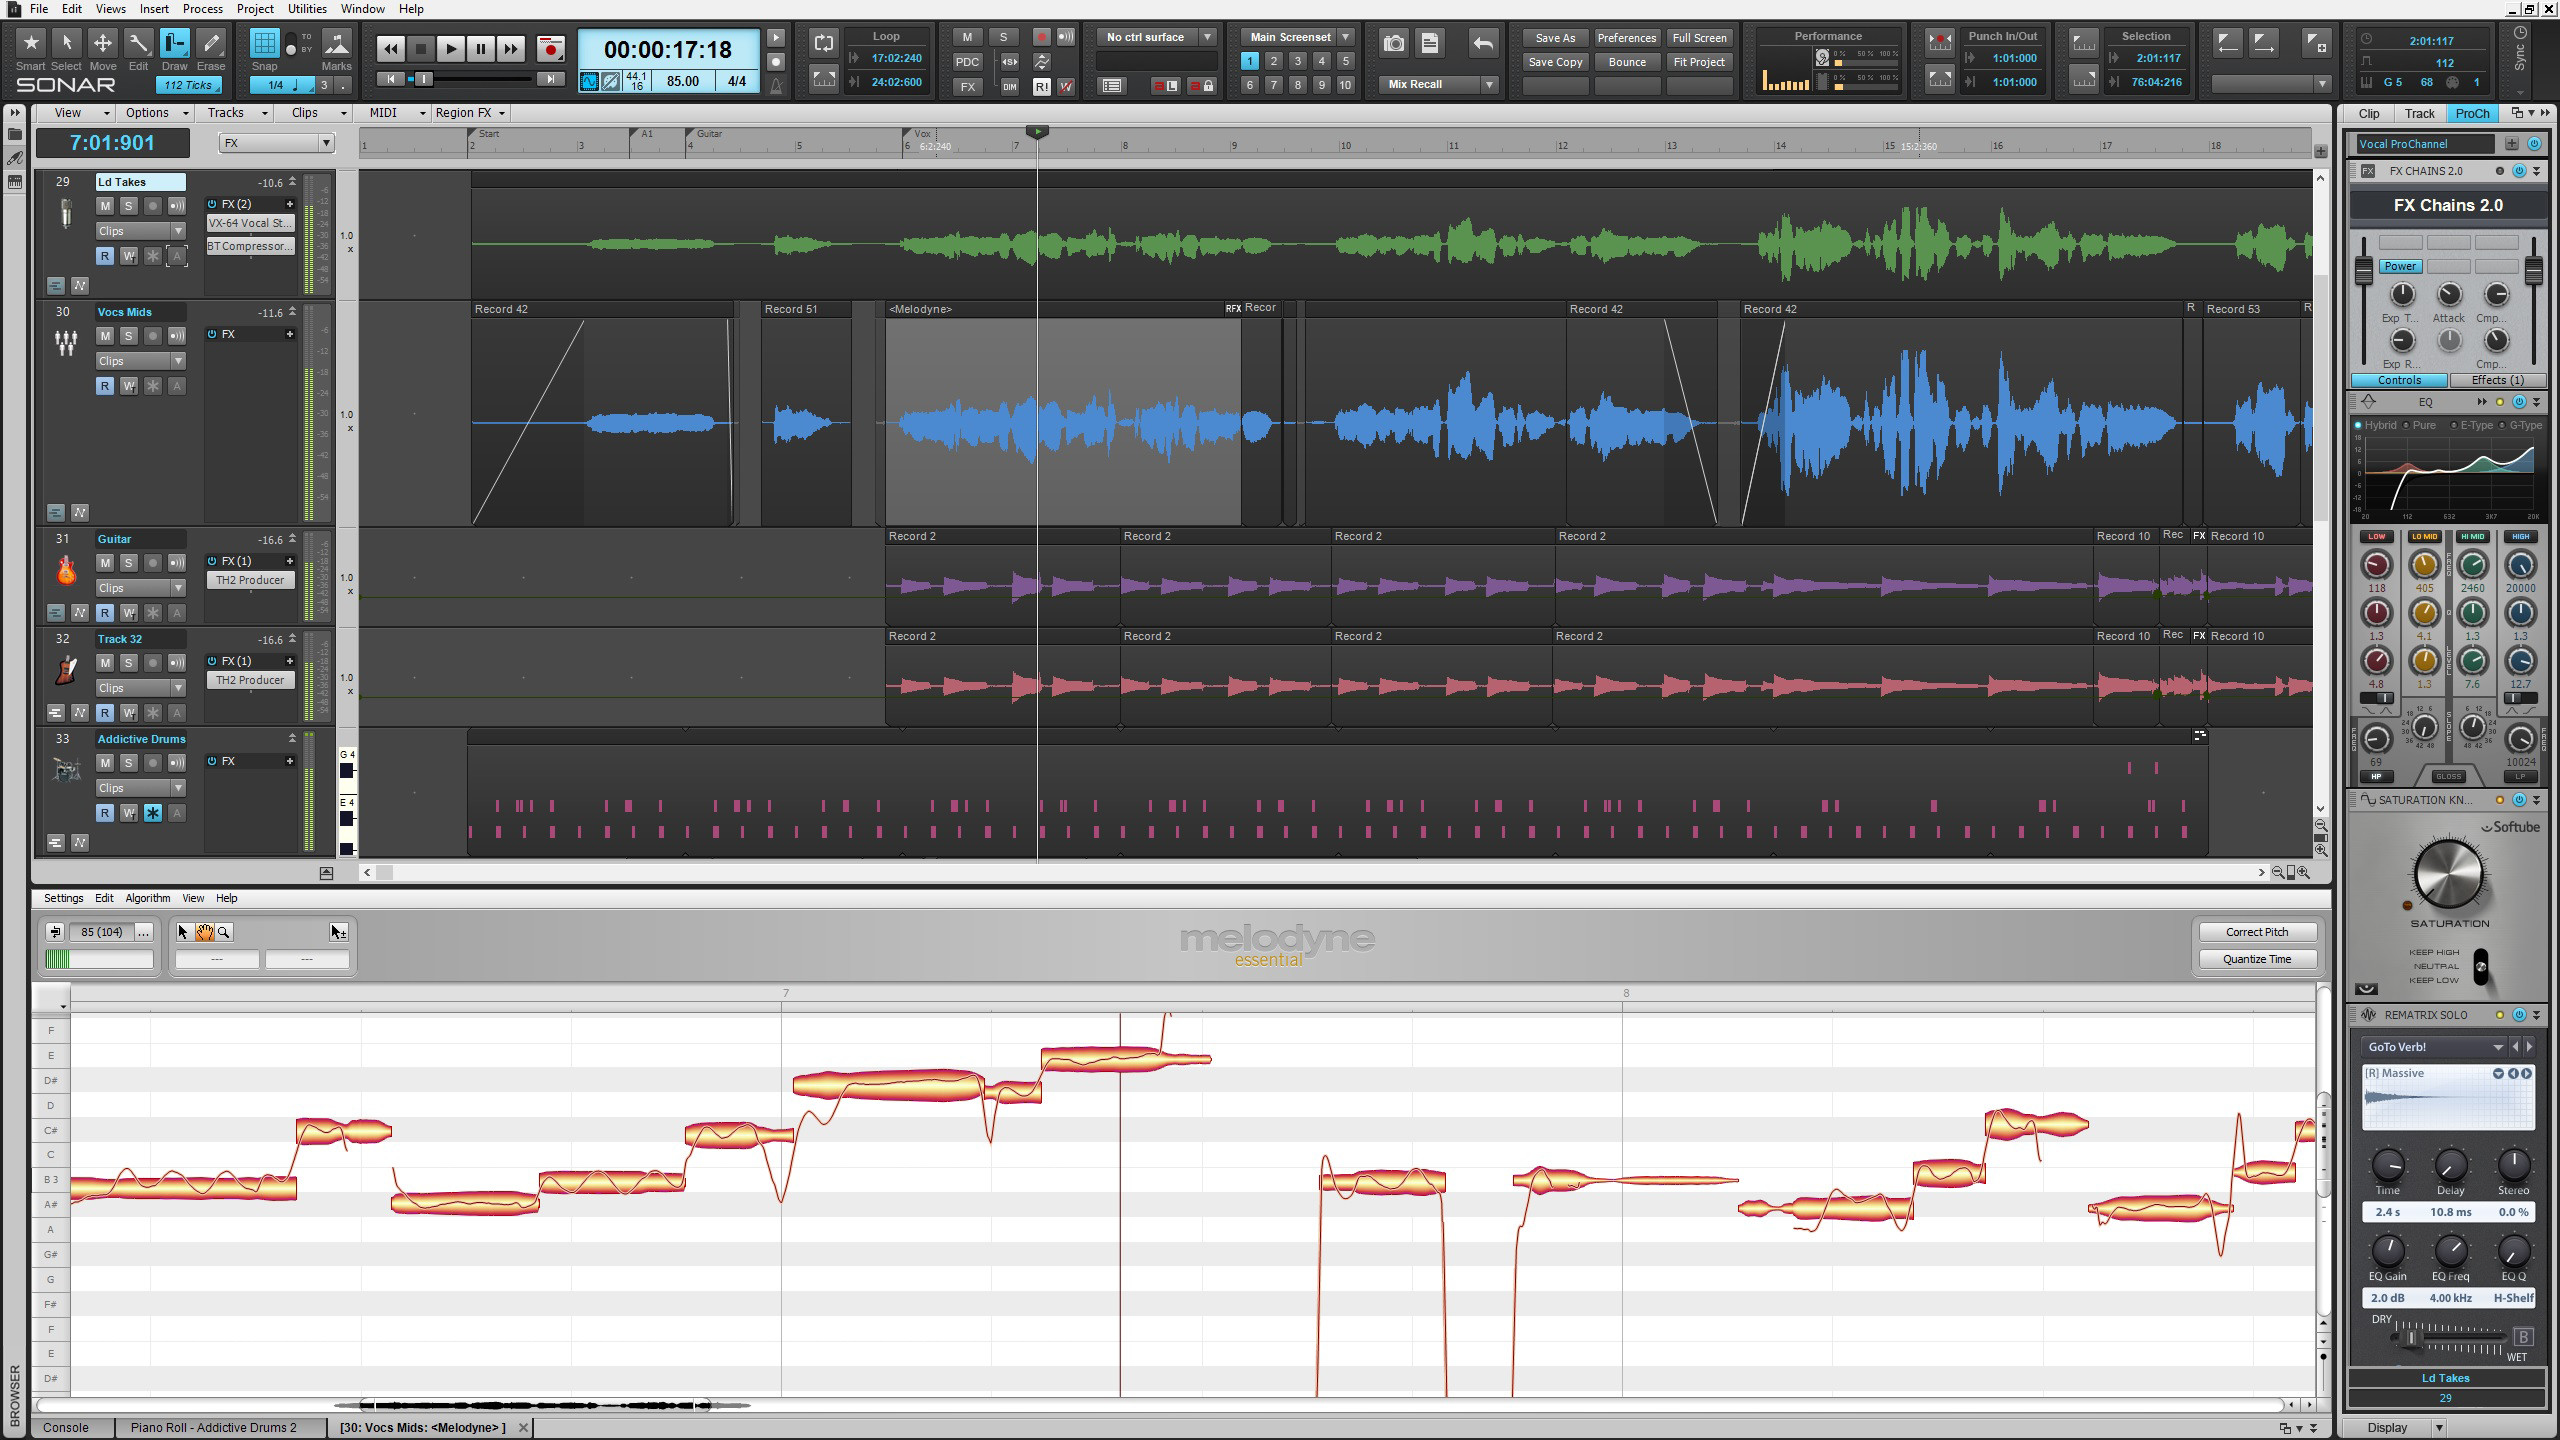Click the Correct Pitch button
Image resolution: width=2560 pixels, height=1440 pixels.
2256,932
